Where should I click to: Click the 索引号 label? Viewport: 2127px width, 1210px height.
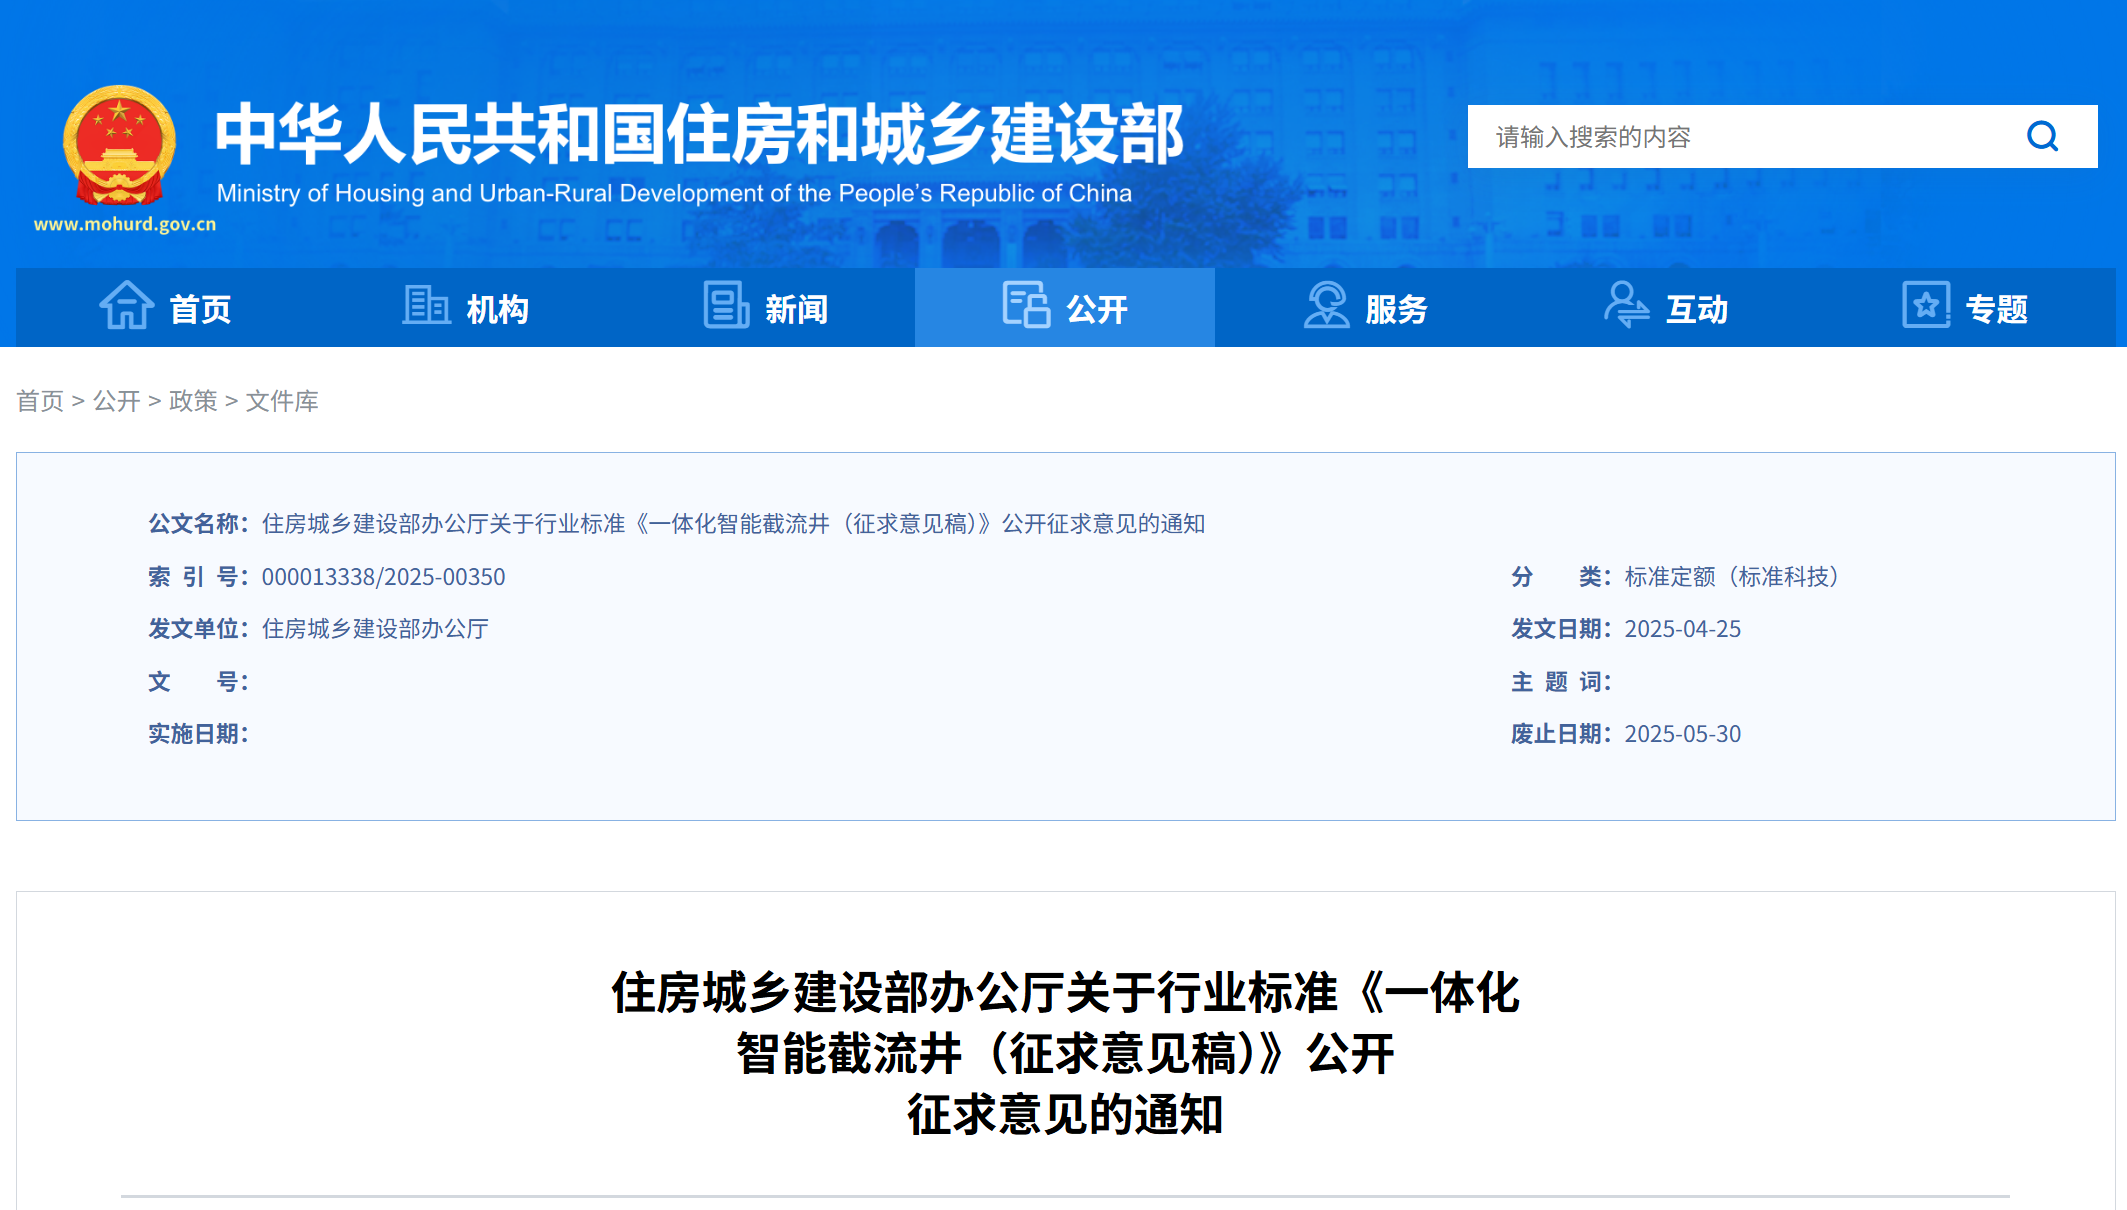[198, 577]
